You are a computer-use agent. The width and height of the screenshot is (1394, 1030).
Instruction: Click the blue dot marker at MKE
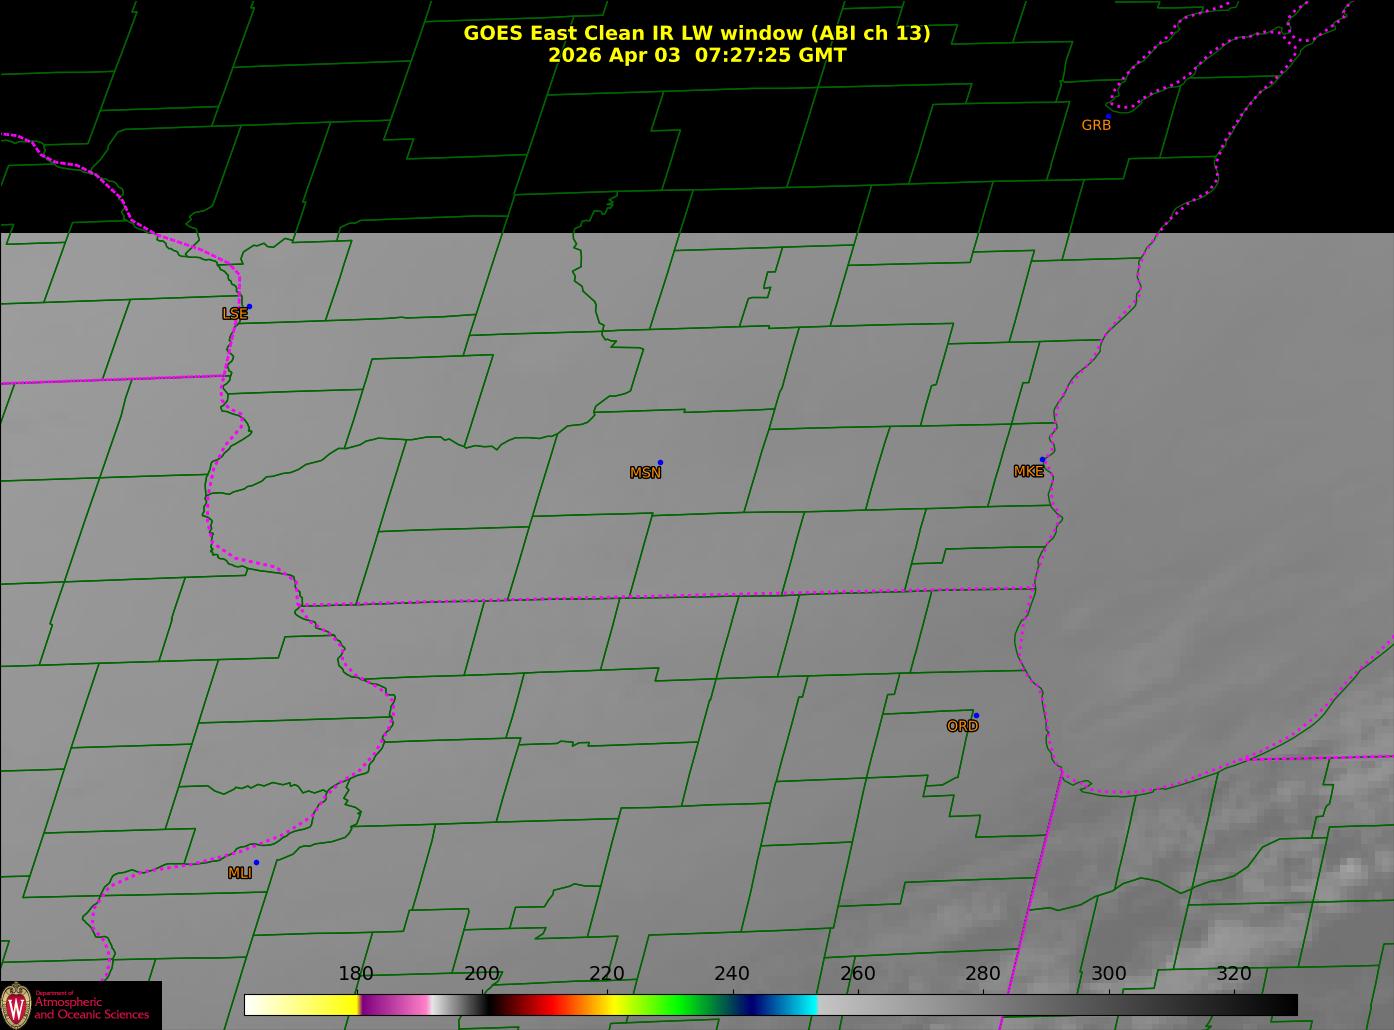[1043, 460]
